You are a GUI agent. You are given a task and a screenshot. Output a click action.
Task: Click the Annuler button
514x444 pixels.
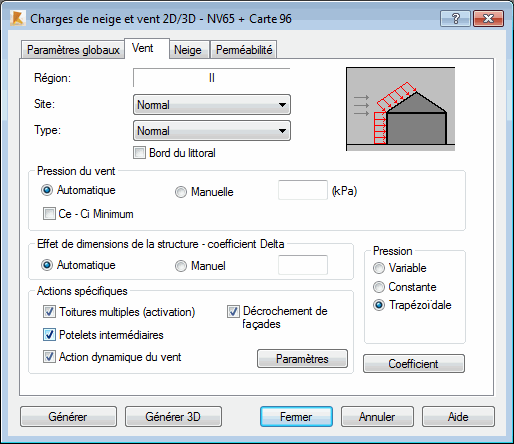coord(377,417)
